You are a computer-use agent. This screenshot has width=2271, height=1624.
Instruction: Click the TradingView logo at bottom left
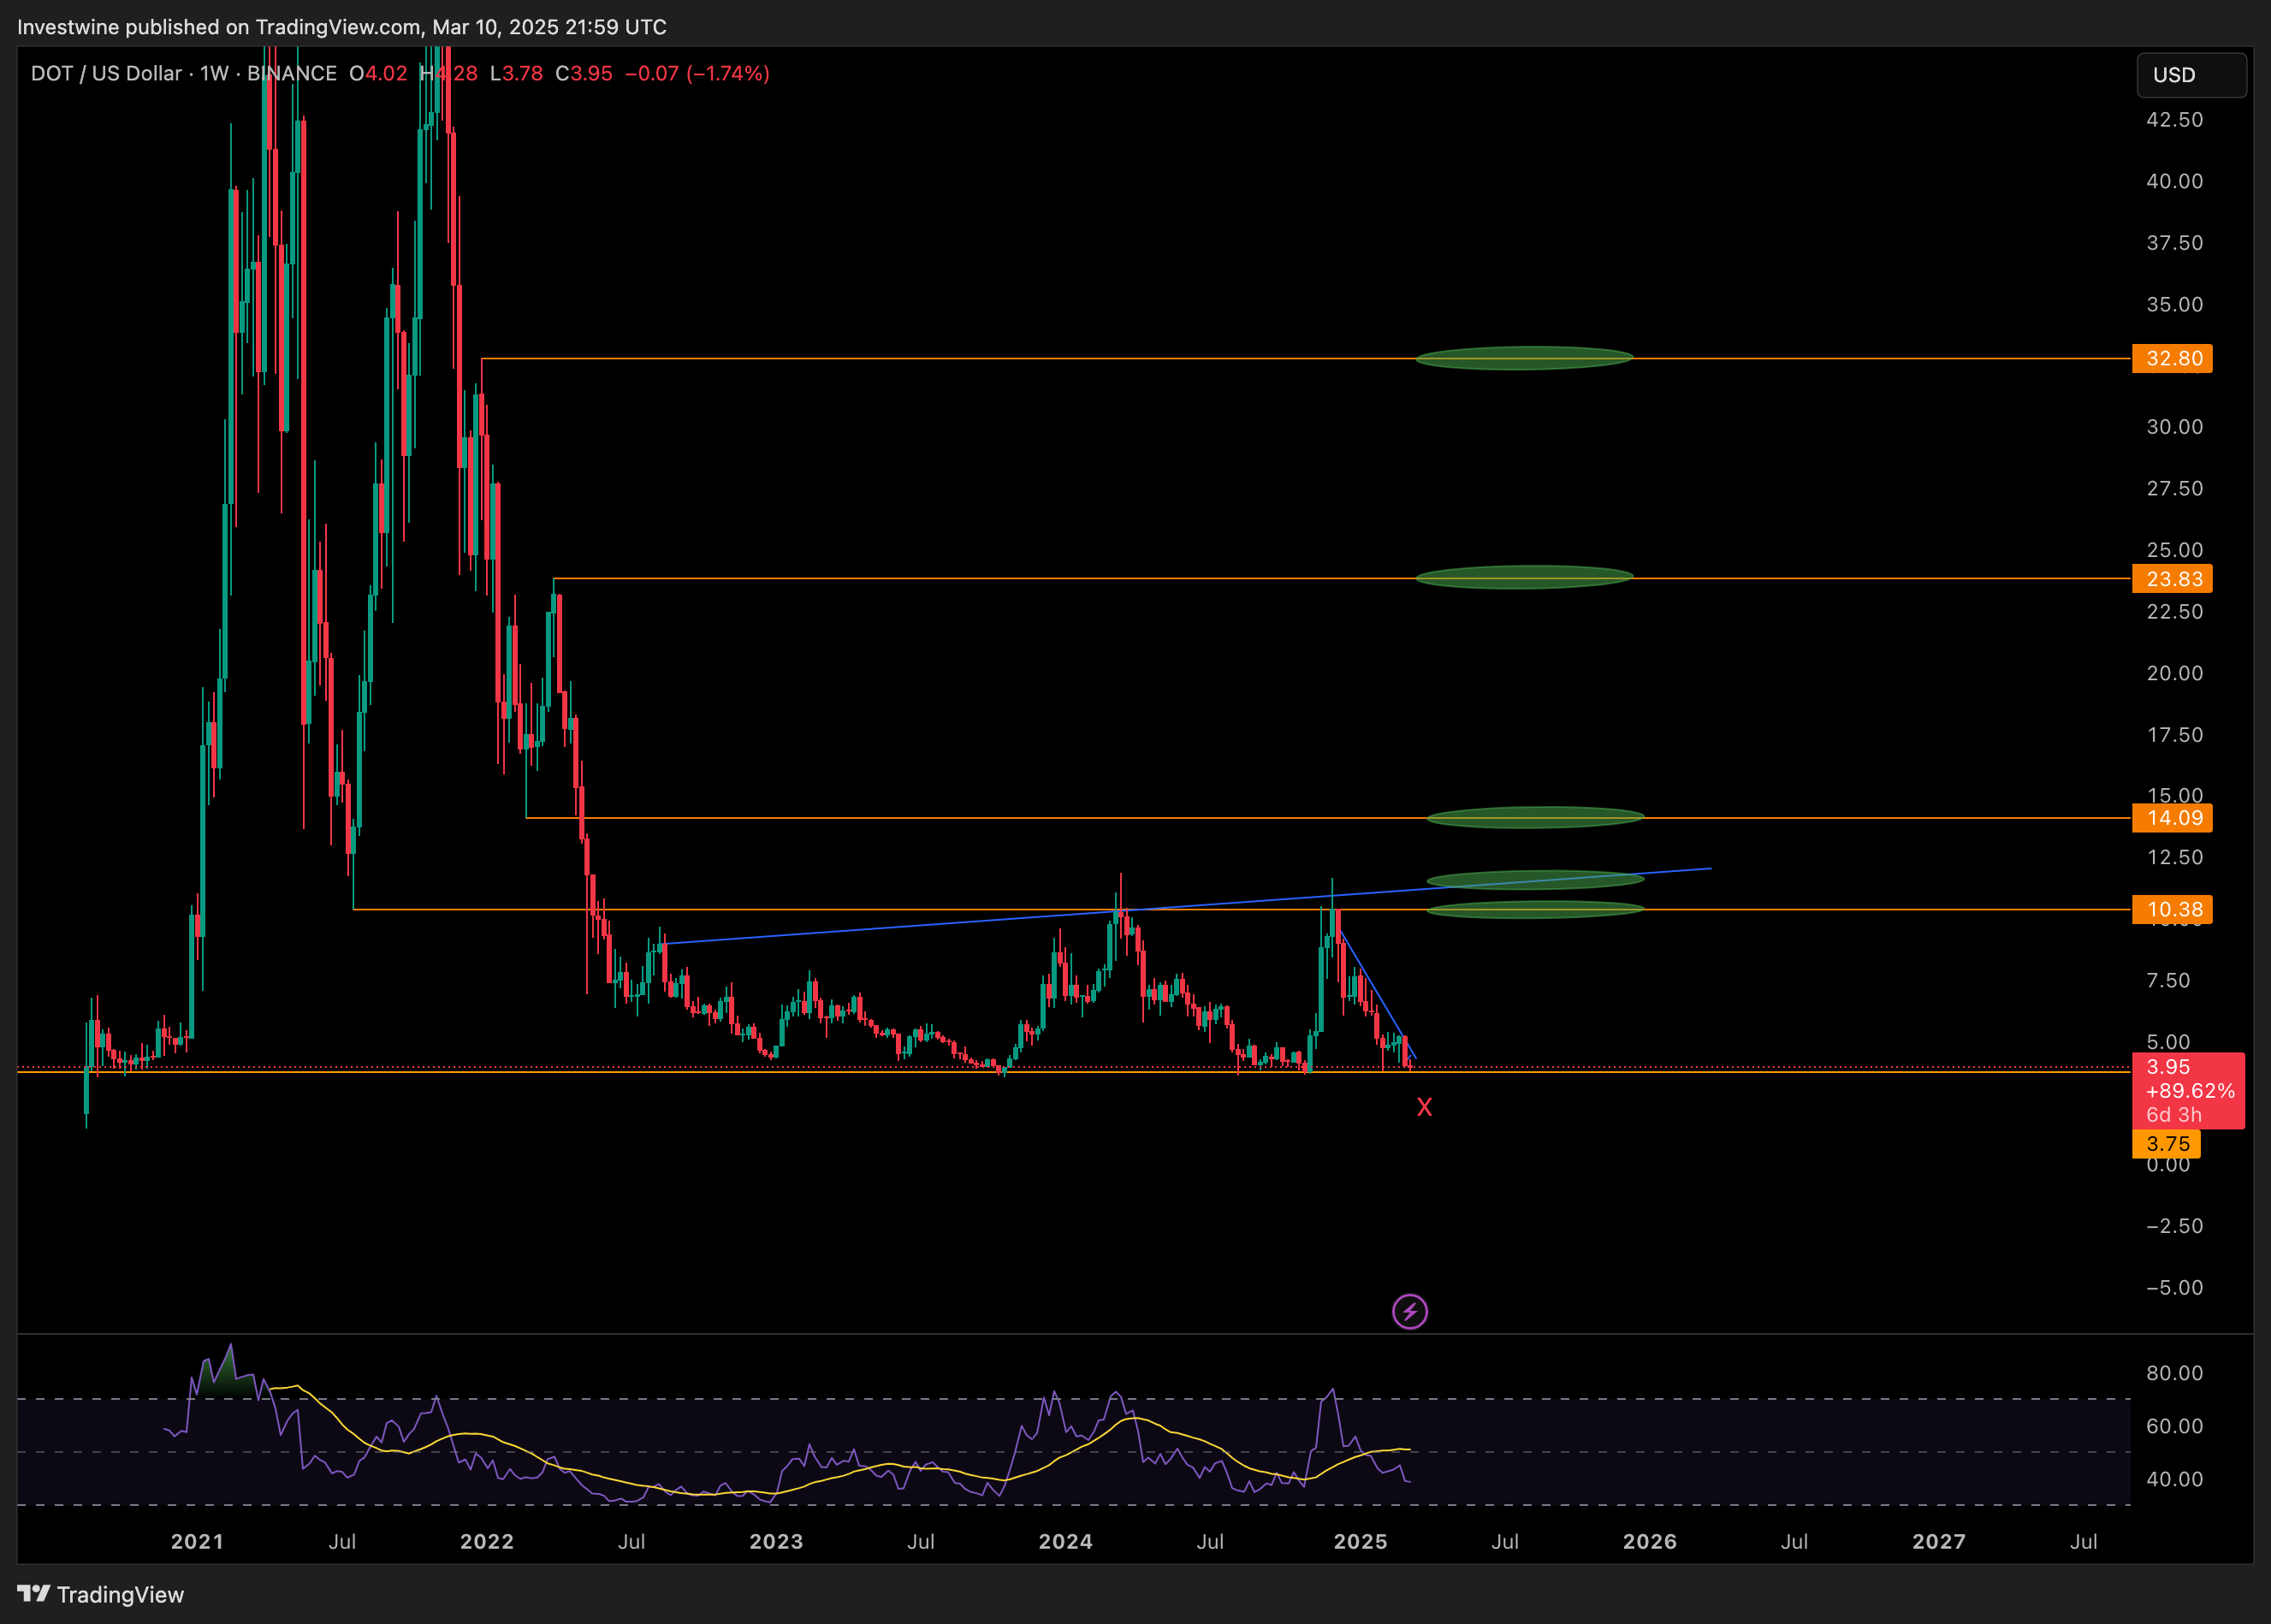(x=101, y=1594)
